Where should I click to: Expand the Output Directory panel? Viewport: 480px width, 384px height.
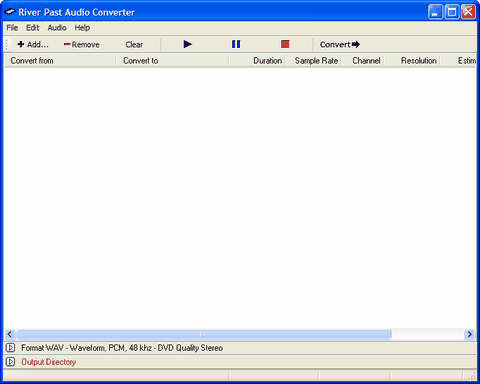coord(10,362)
